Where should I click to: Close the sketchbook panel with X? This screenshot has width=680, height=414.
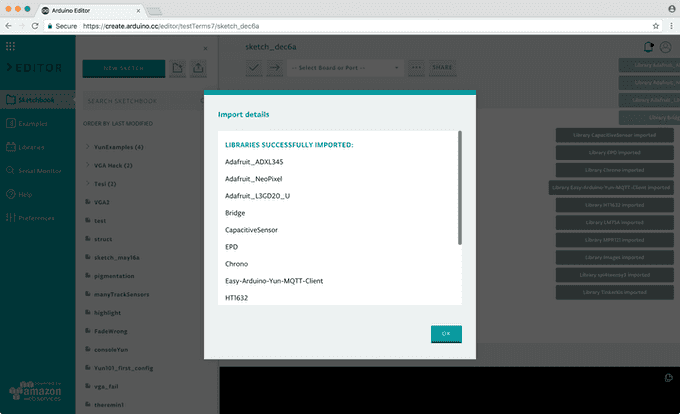pyautogui.click(x=206, y=47)
